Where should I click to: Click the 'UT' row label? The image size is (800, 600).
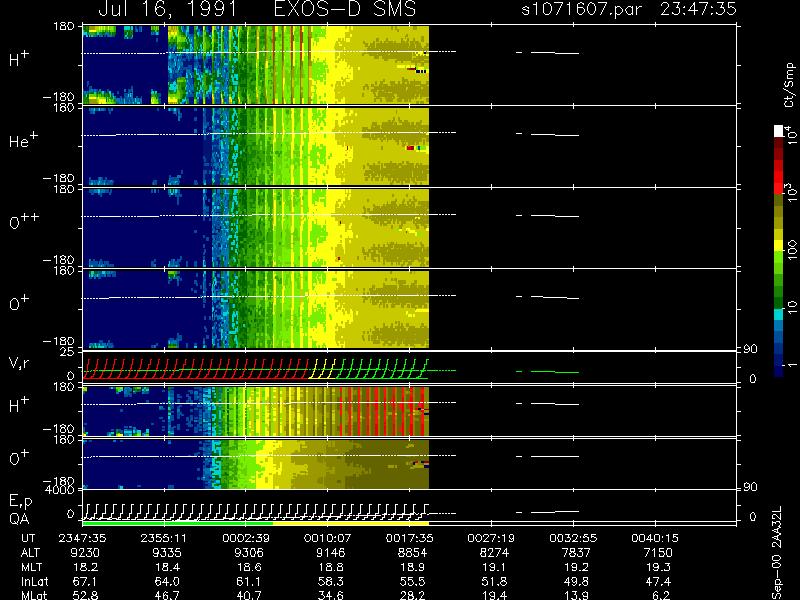(x=29, y=538)
